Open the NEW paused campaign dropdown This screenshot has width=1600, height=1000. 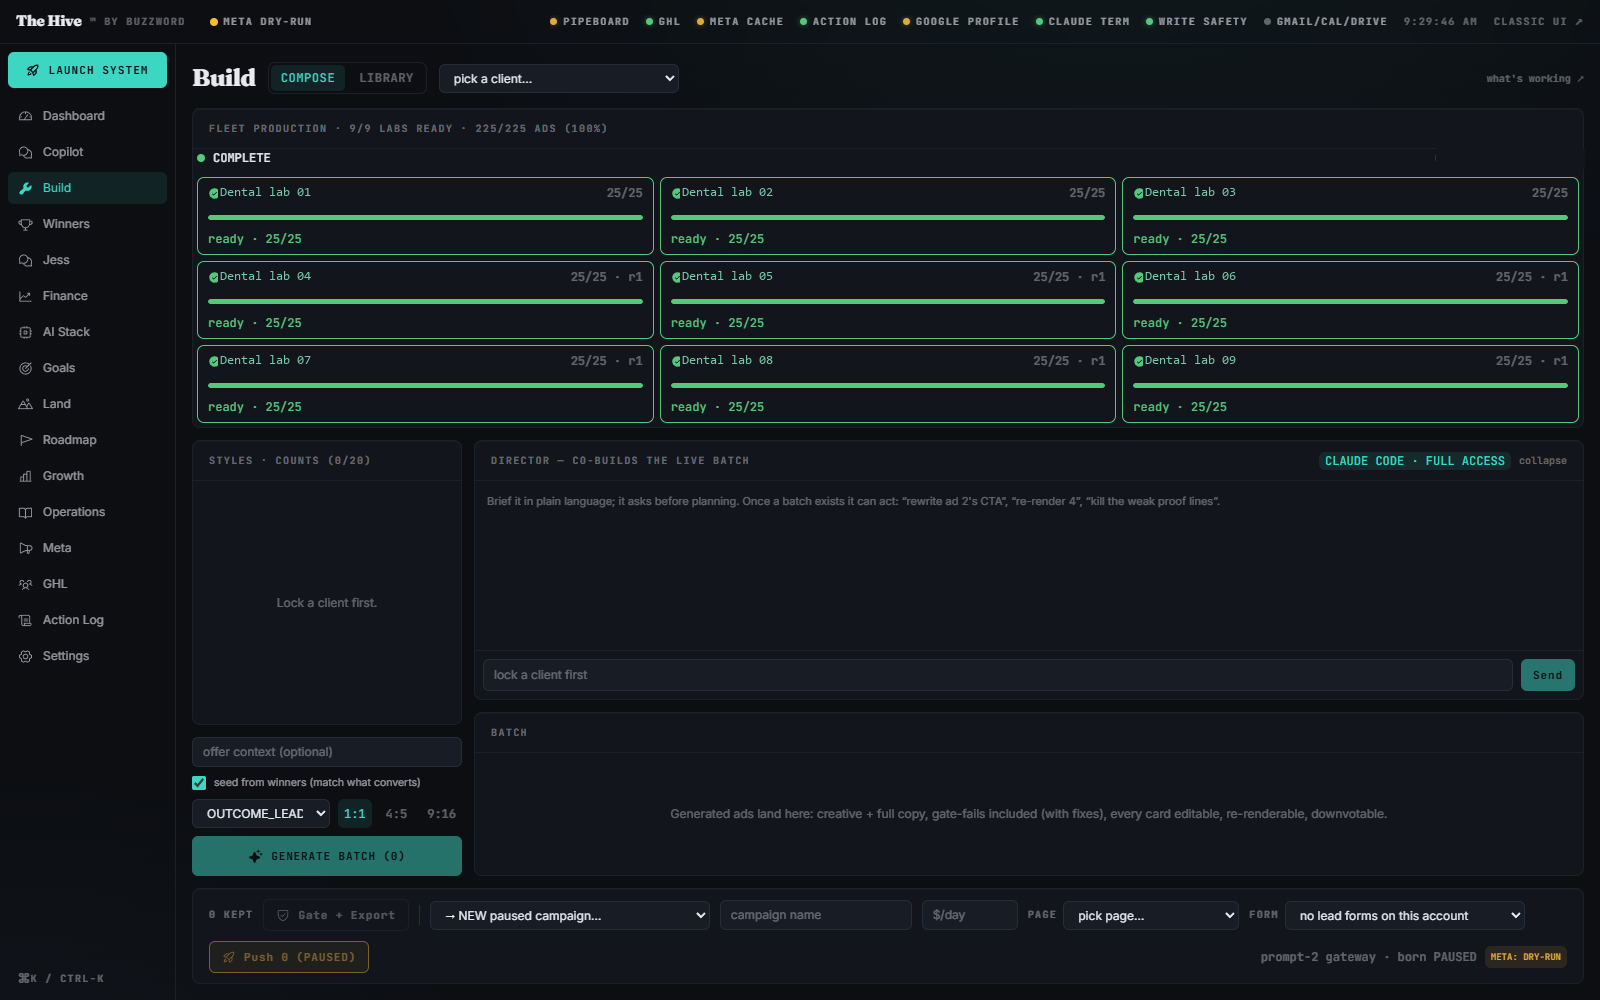point(570,915)
